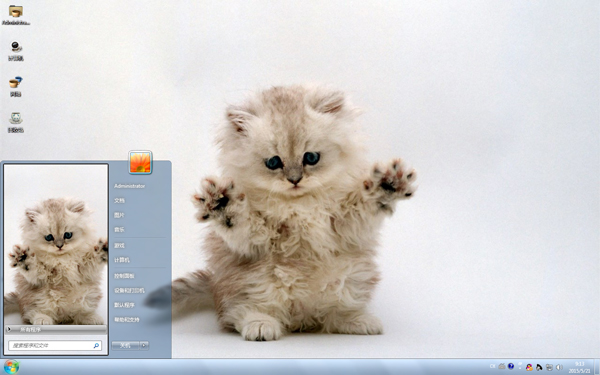Click the search magnifier icon in Start menu

point(96,346)
